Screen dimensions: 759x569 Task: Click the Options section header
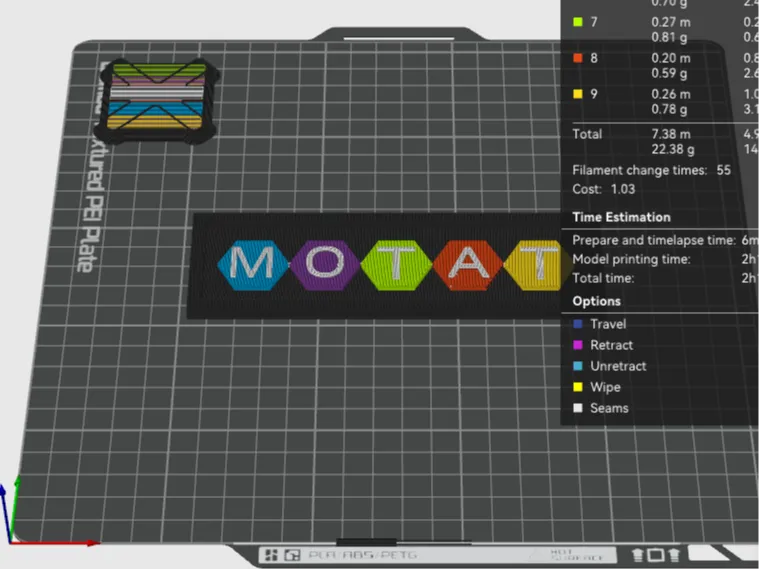coord(596,301)
